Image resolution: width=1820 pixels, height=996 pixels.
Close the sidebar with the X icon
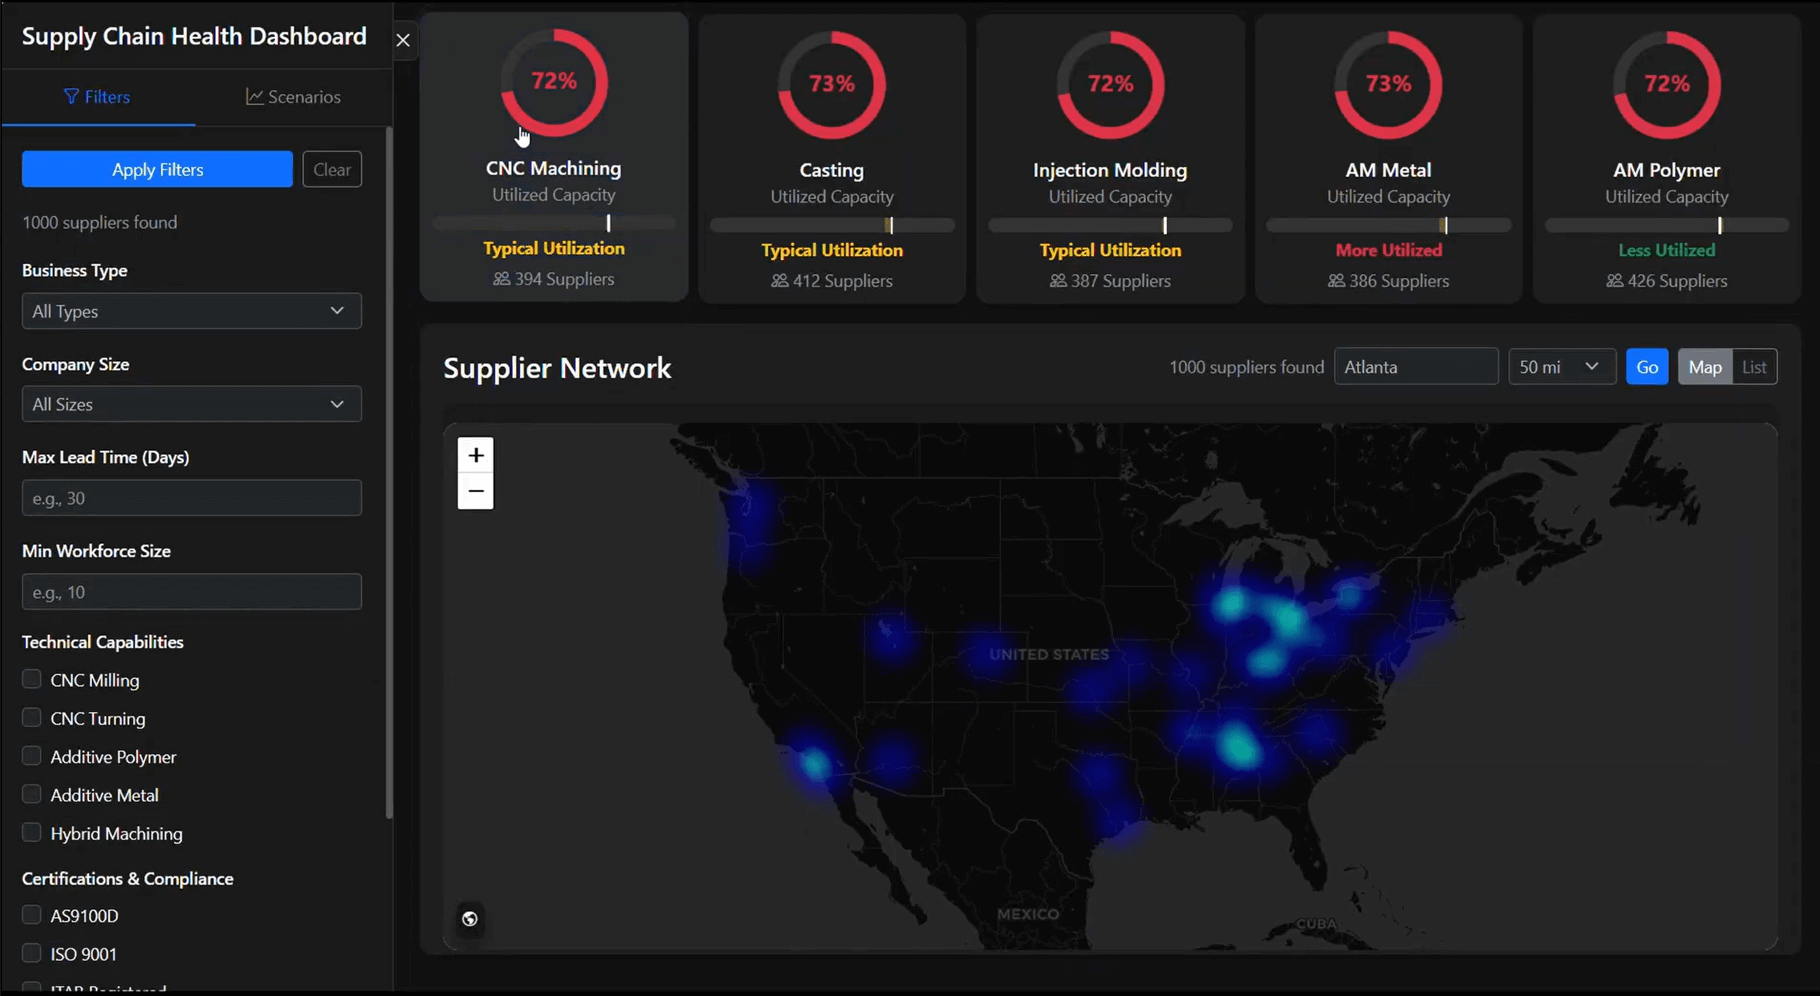(x=403, y=40)
